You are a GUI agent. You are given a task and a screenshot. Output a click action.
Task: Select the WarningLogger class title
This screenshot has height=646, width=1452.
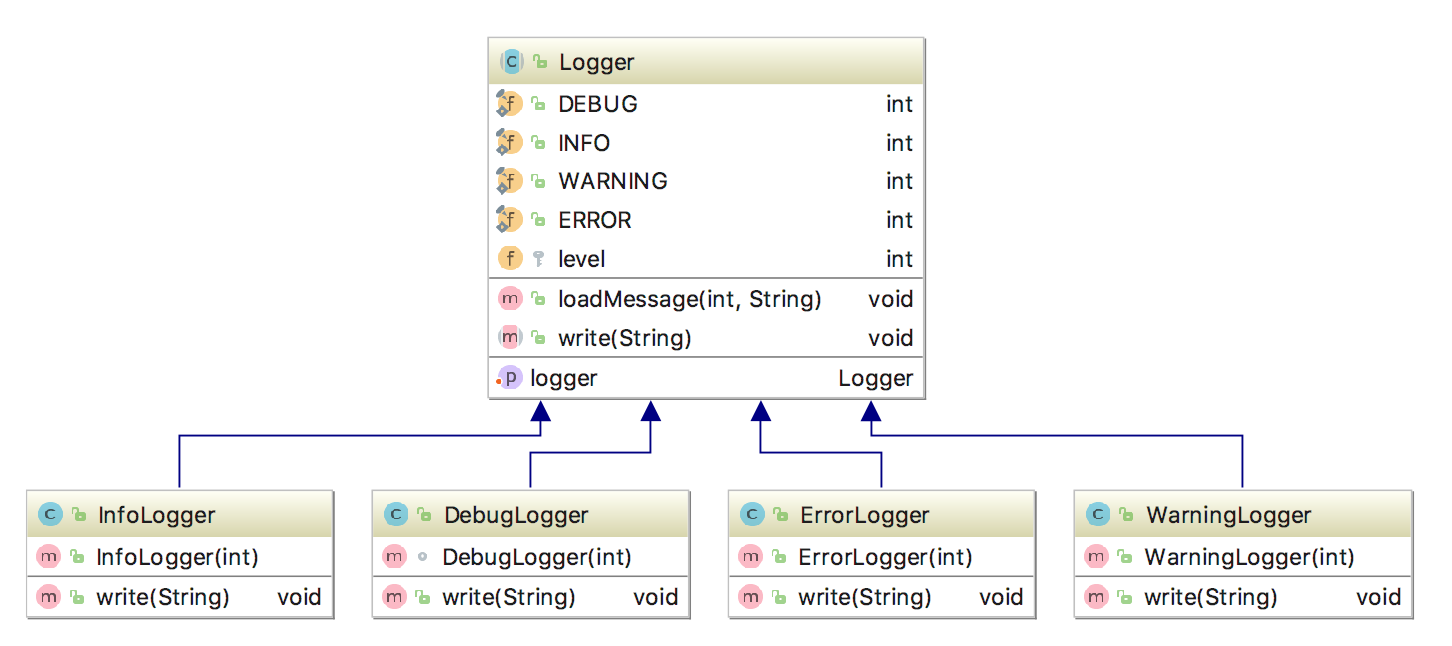coord(1228,516)
